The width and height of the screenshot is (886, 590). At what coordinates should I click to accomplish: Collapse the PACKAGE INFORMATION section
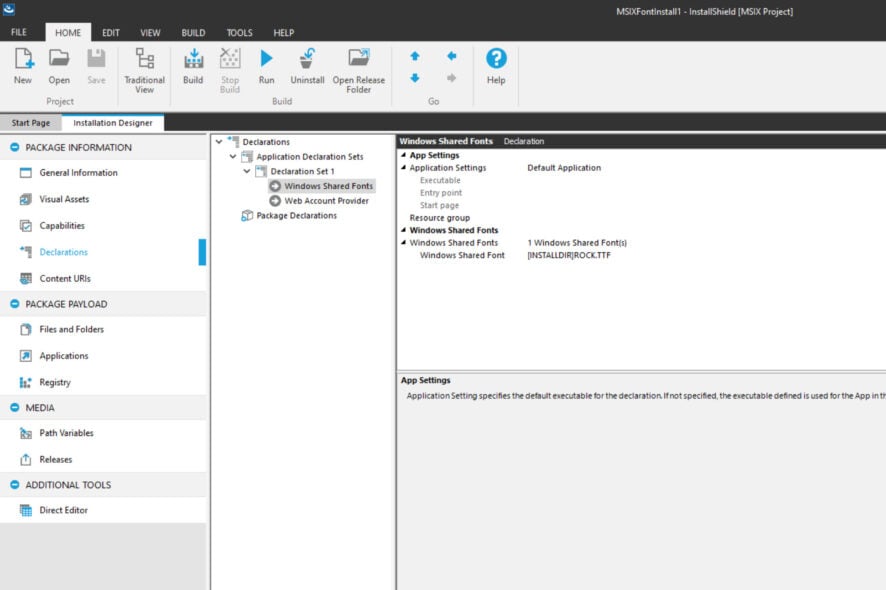point(15,148)
